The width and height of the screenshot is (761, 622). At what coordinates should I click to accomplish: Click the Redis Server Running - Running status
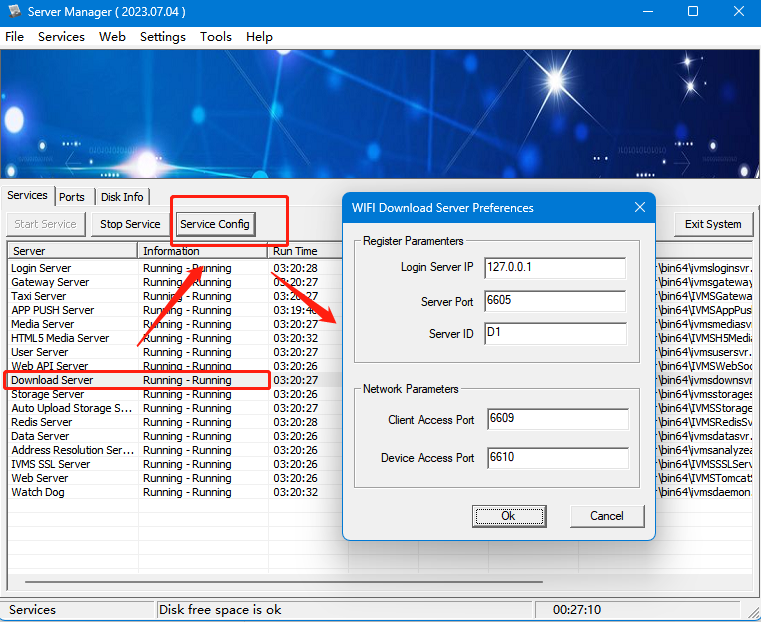[187, 422]
